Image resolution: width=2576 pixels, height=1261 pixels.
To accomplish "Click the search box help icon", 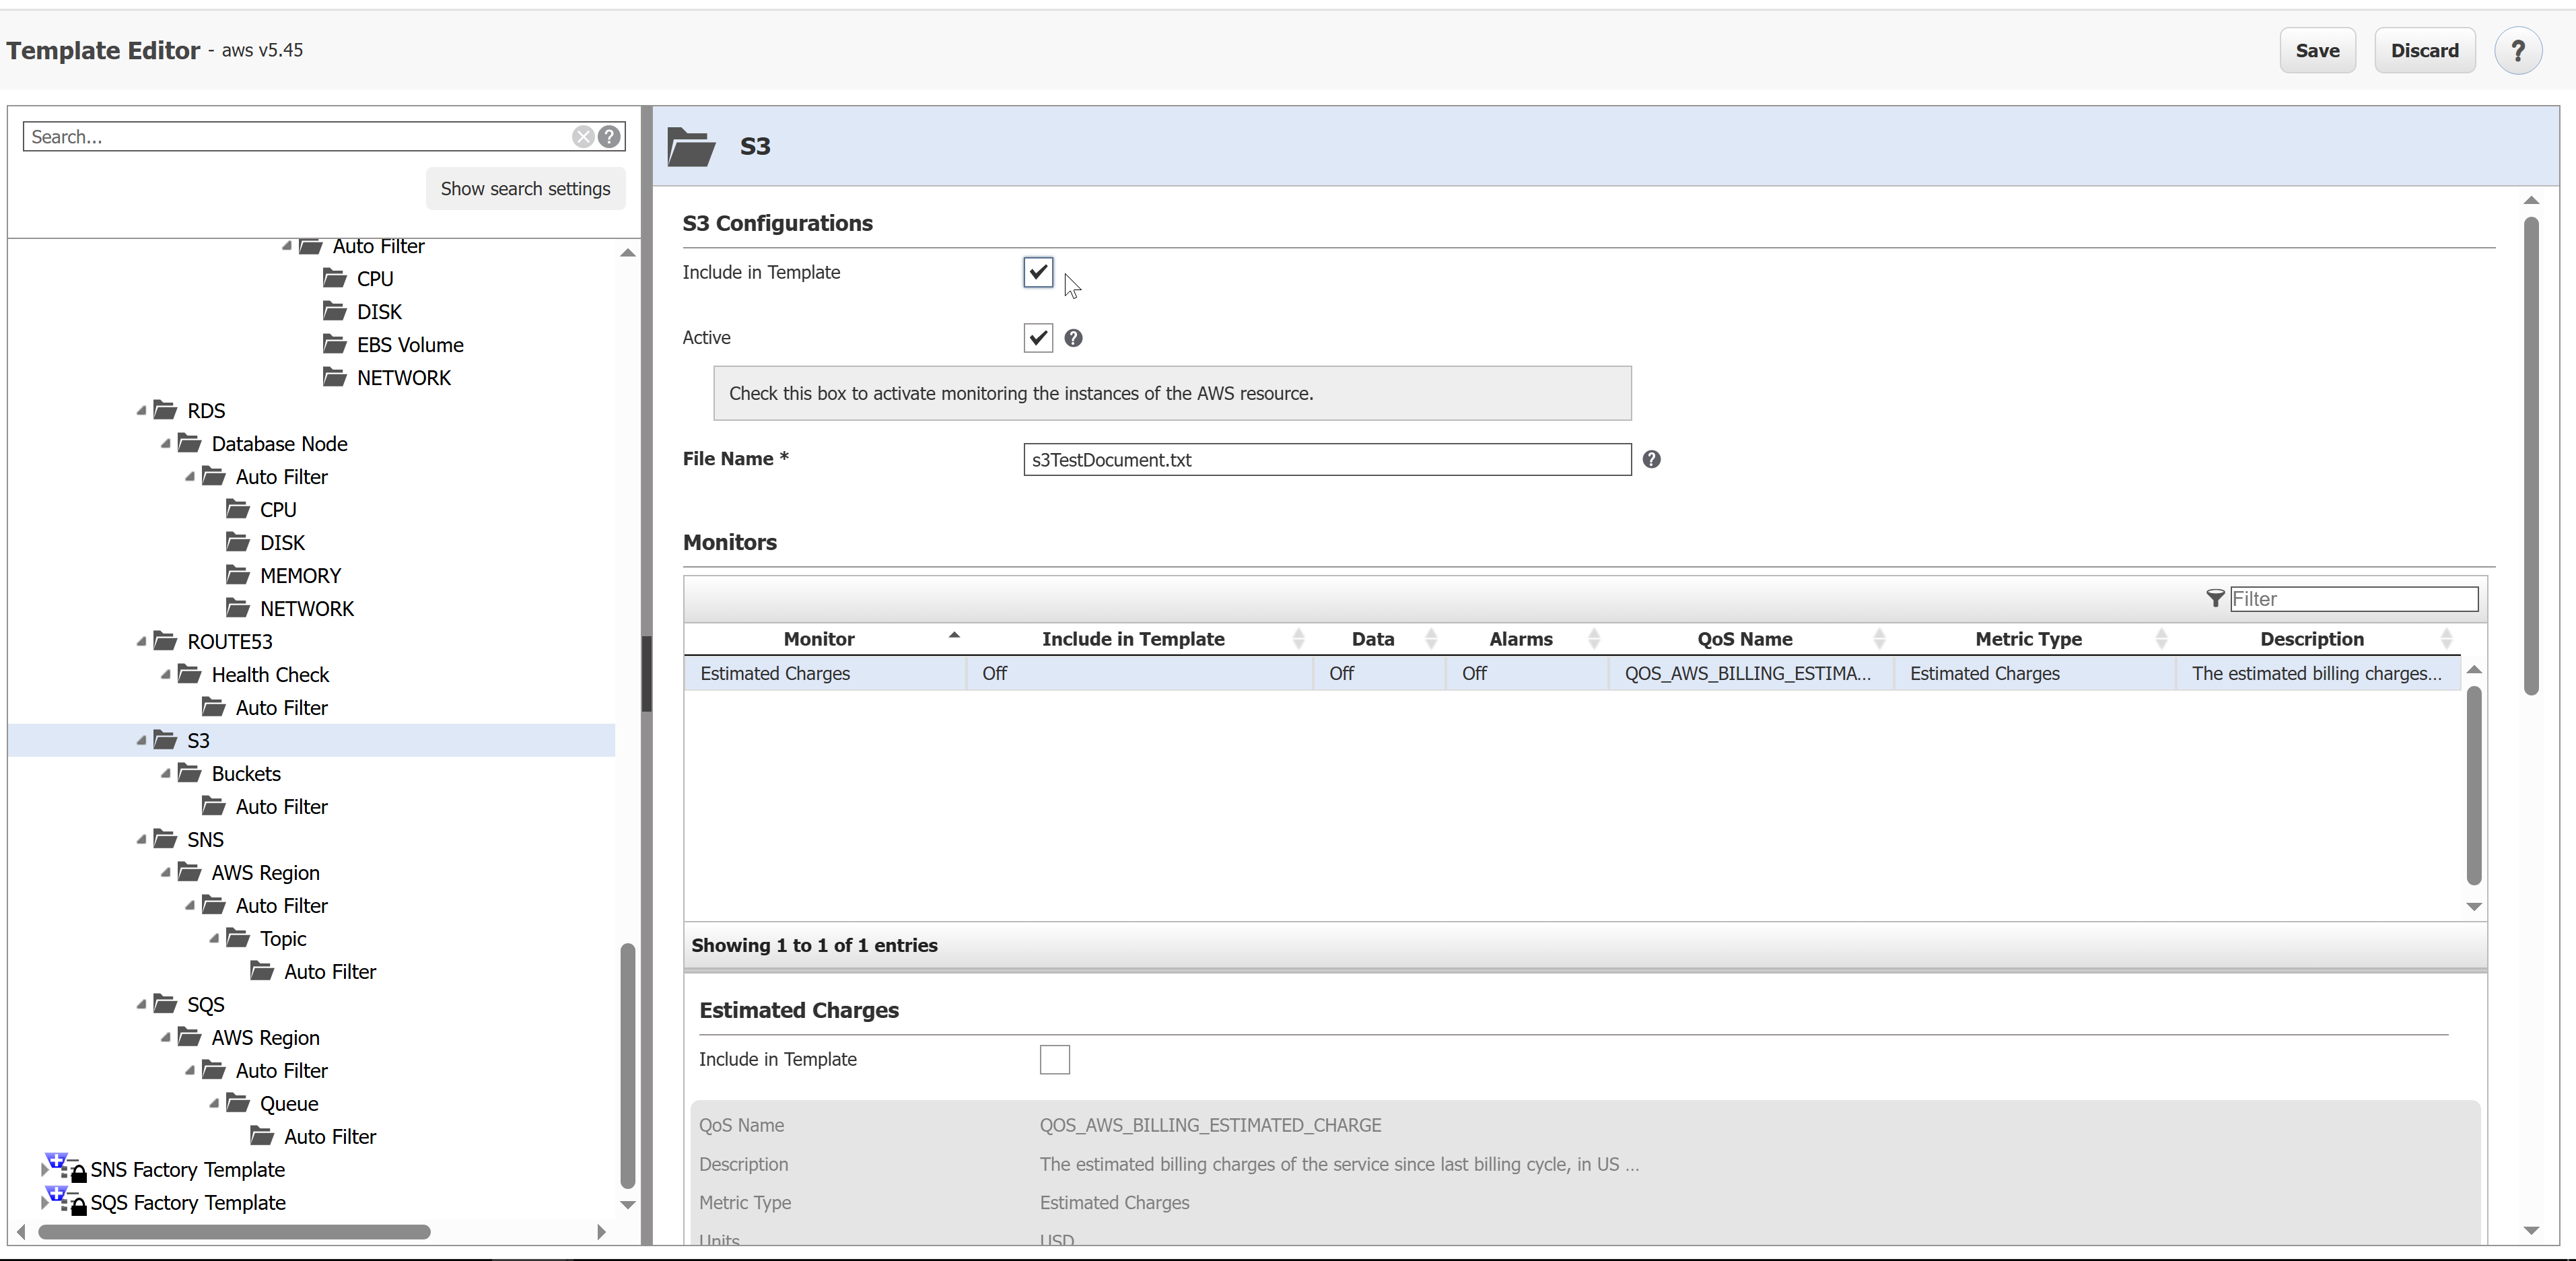I will 609,137.
